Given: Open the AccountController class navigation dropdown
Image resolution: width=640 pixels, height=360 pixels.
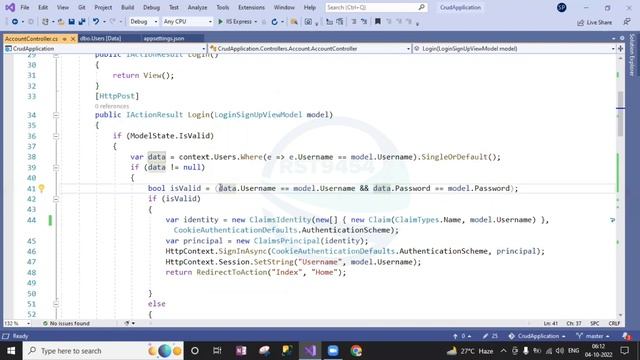Looking at the screenshot, I should point(310,49).
